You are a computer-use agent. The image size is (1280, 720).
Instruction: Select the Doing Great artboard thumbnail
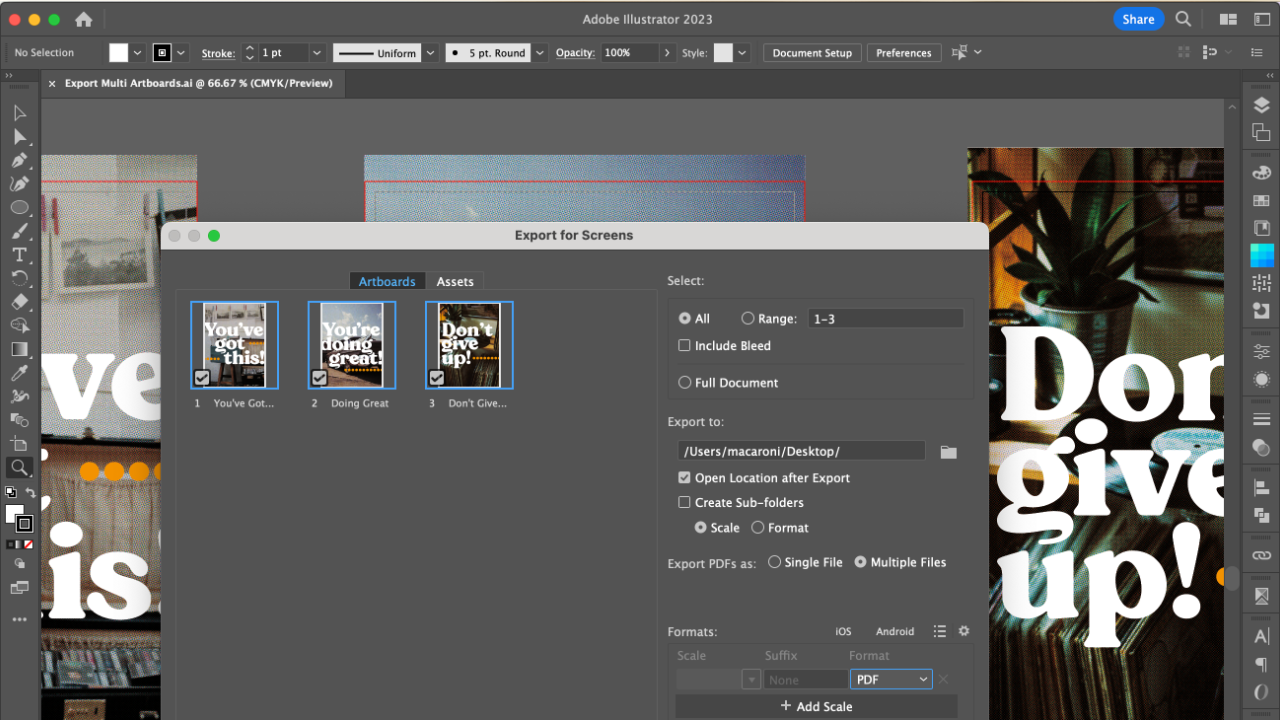click(351, 345)
